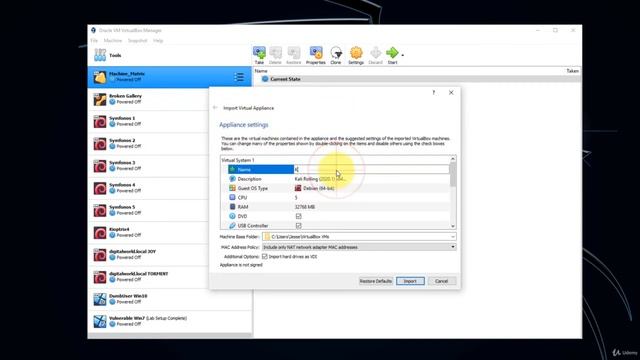Click the Clone toolbar icon
The image size is (640, 360).
336,53
